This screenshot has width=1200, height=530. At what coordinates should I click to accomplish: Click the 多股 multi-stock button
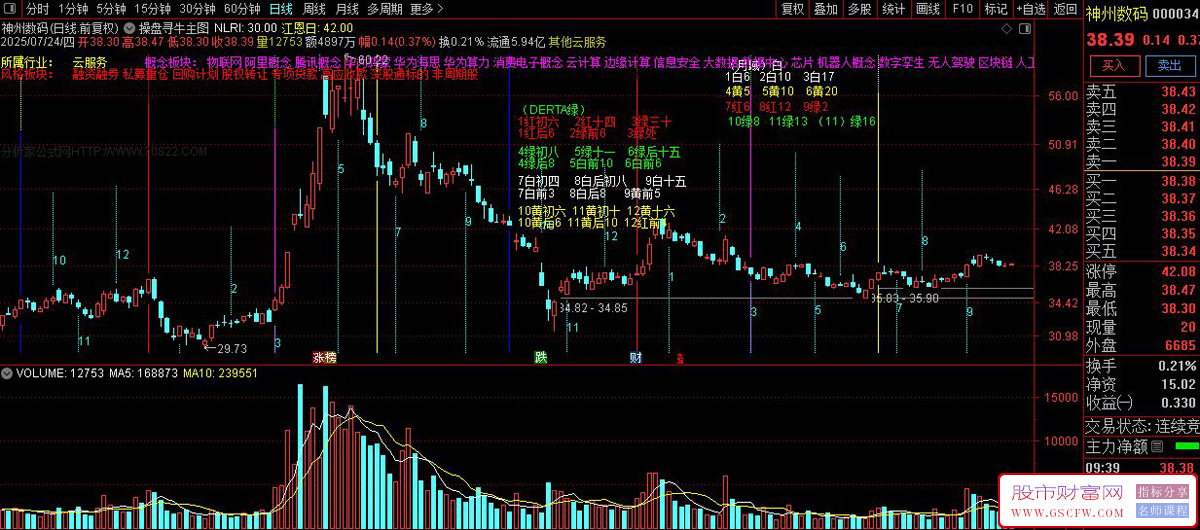[x=859, y=9]
